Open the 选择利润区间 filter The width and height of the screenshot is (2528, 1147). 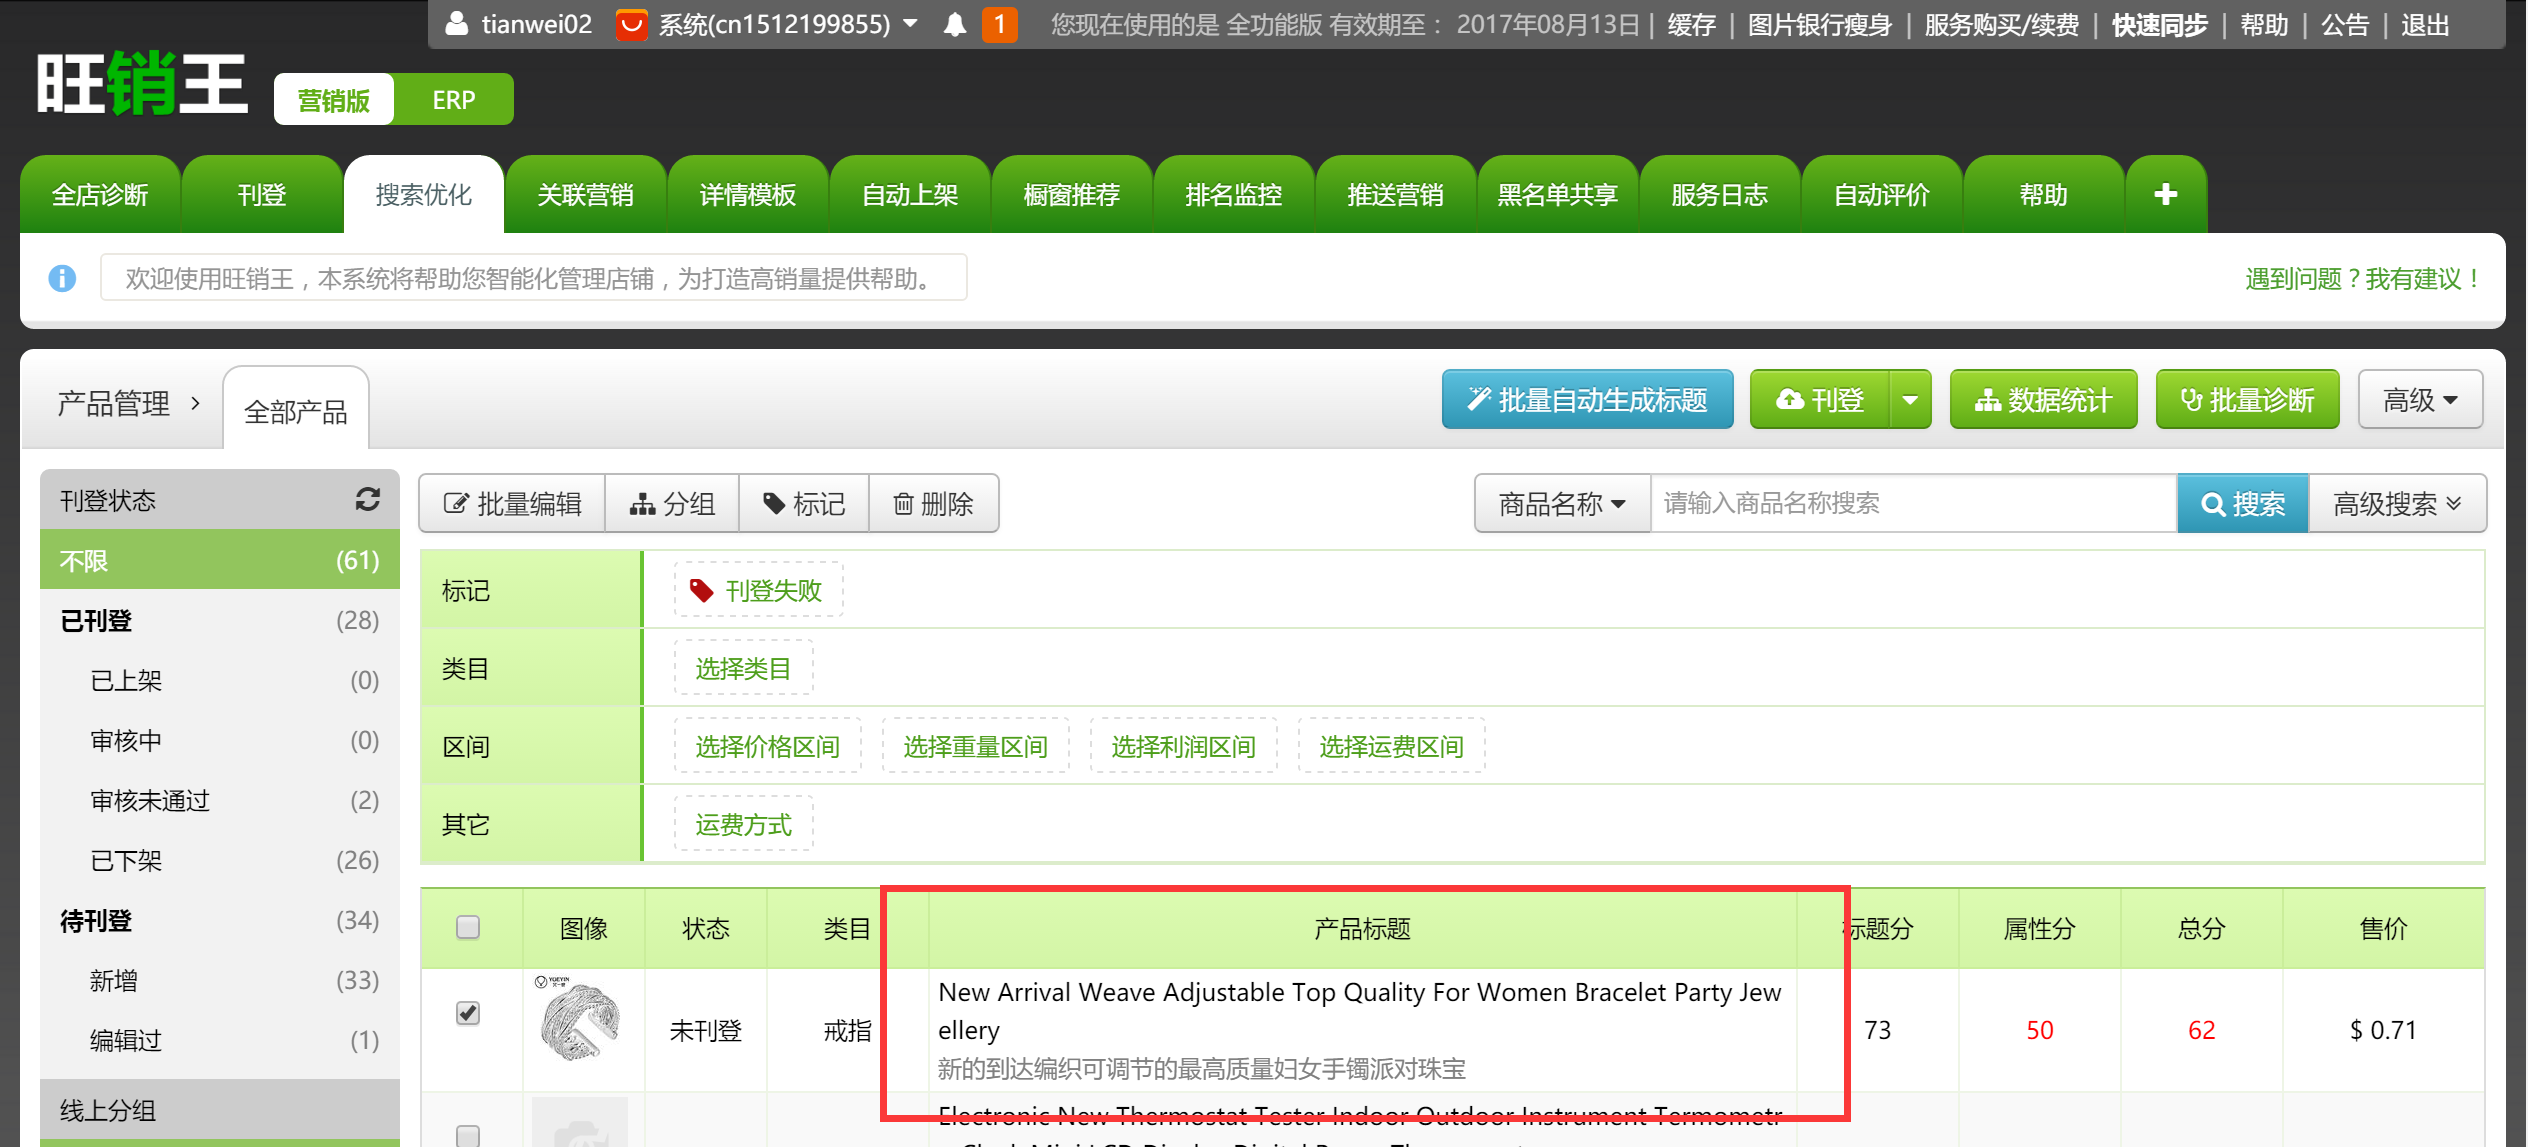pyautogui.click(x=1183, y=746)
